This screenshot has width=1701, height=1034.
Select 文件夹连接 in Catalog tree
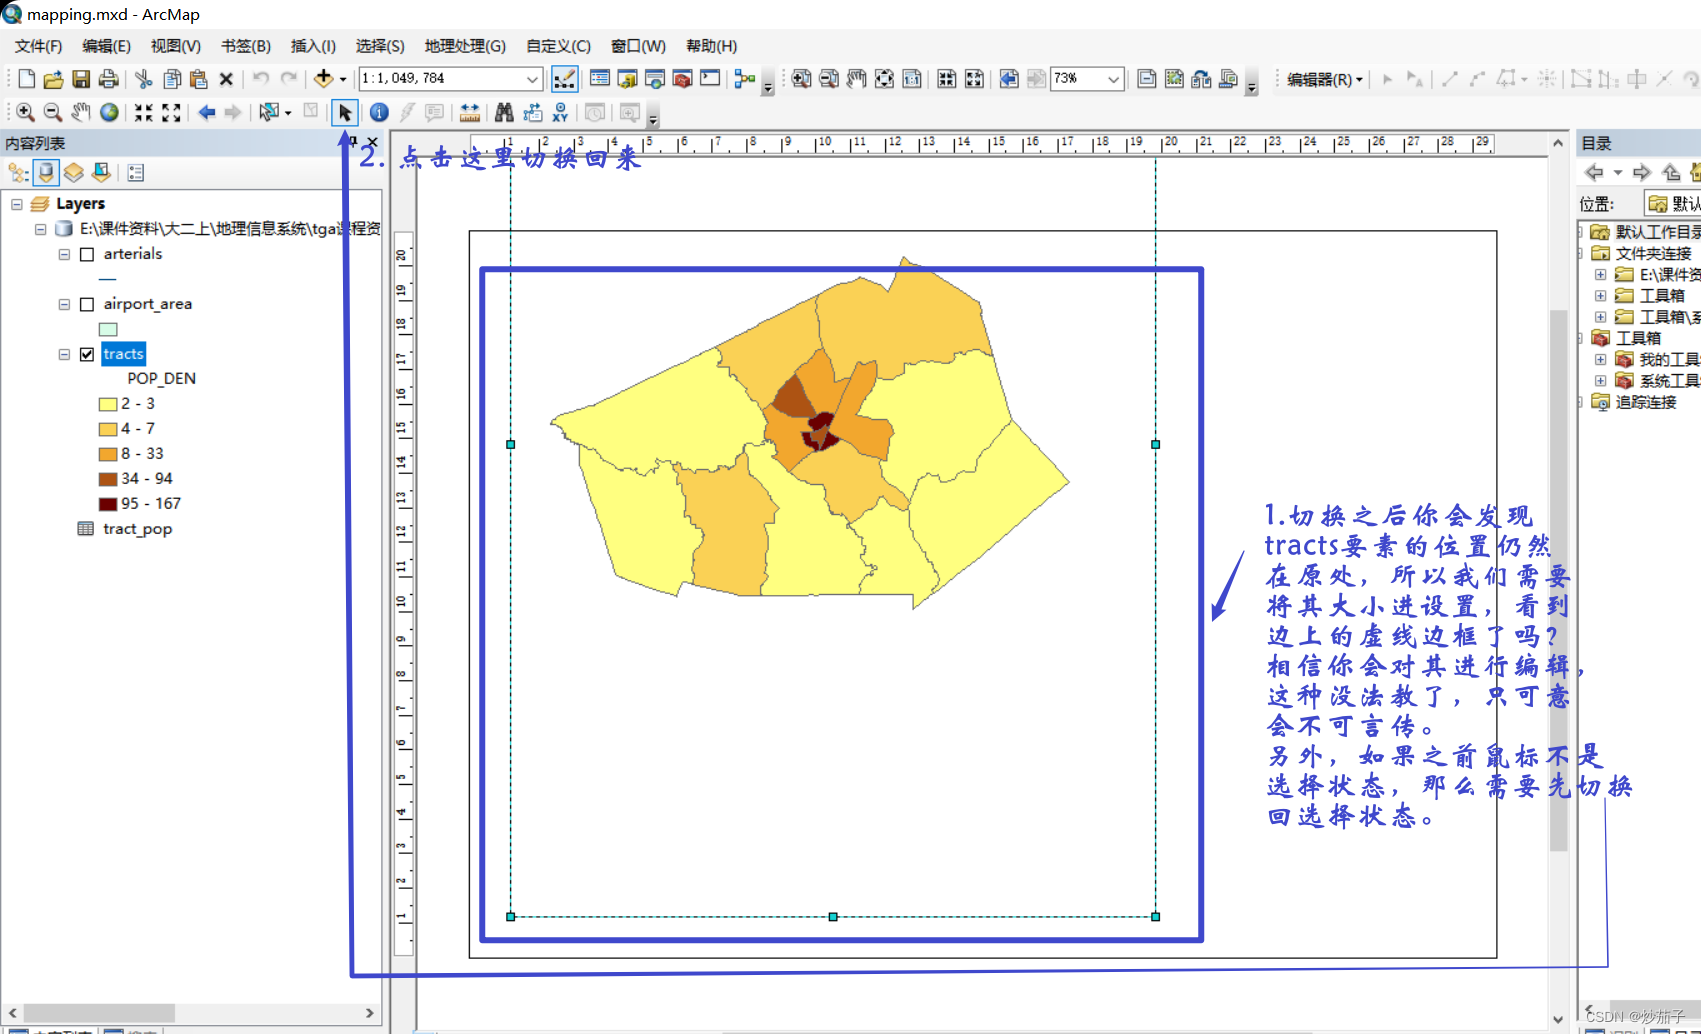1653,254
